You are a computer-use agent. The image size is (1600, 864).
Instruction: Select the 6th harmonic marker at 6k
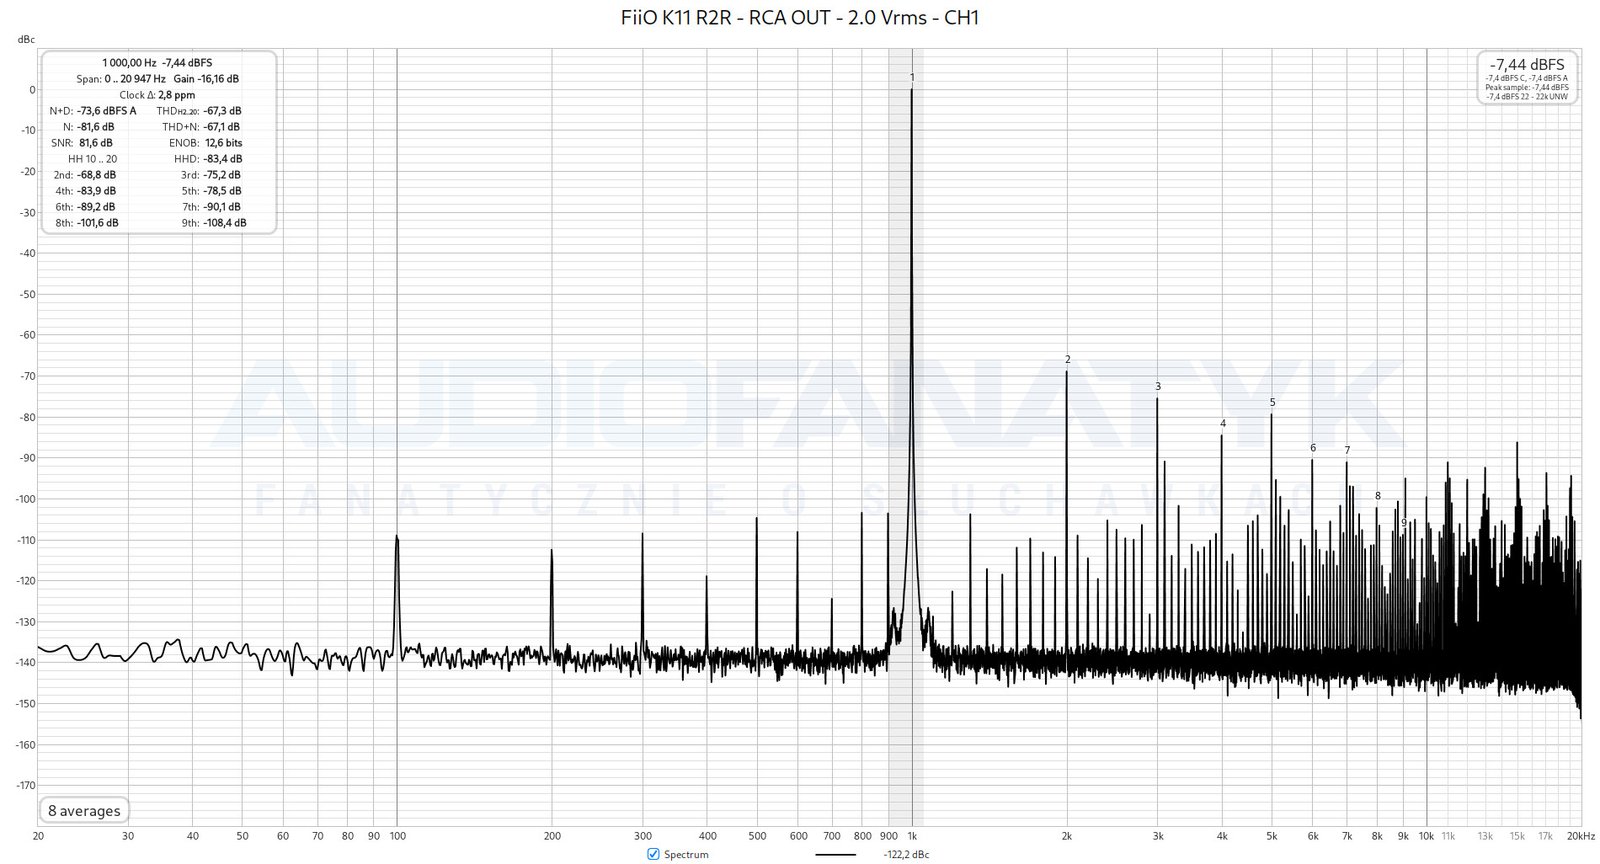click(x=1312, y=448)
